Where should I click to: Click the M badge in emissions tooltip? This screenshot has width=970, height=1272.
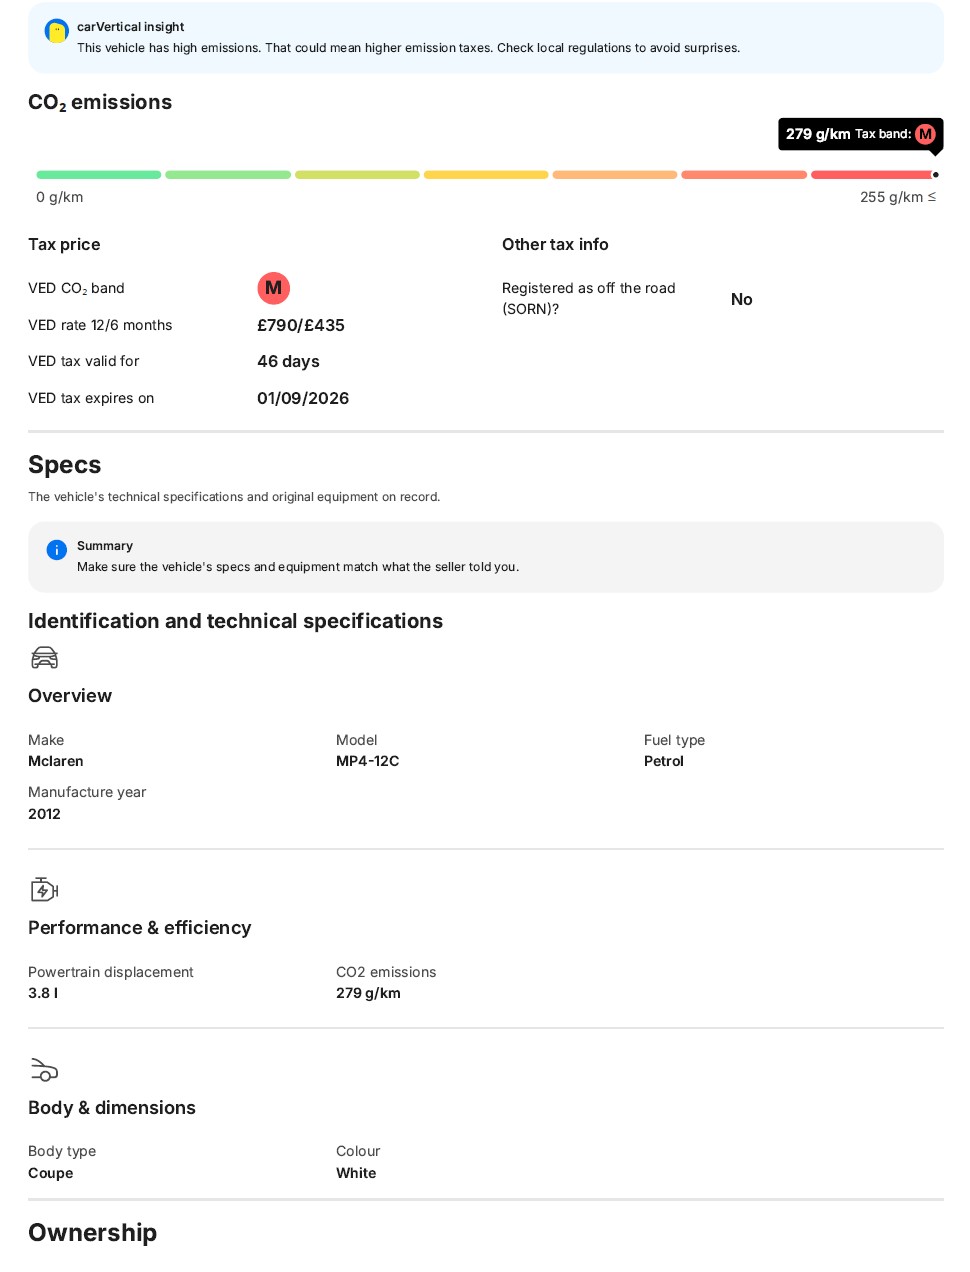(925, 134)
